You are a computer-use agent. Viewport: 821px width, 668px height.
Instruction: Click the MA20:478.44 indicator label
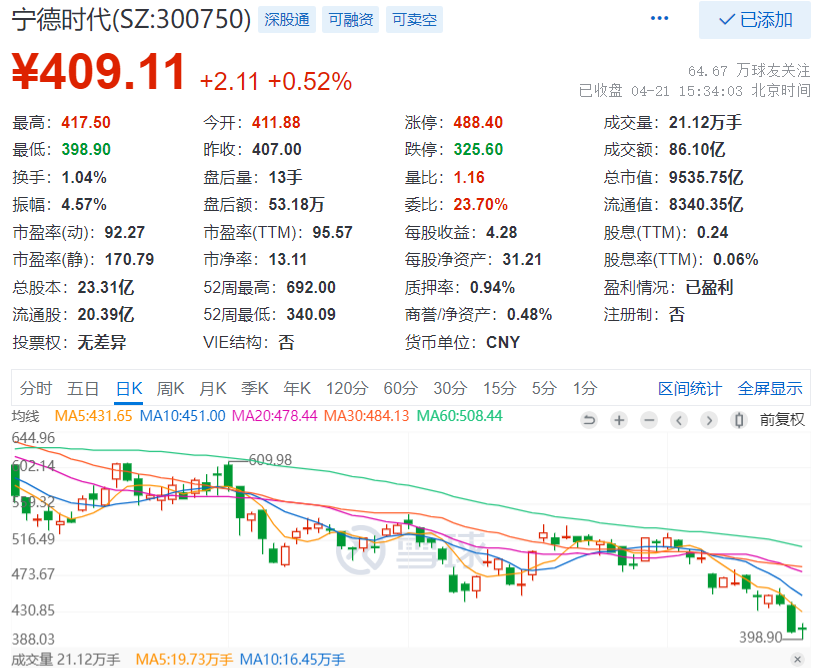coord(274,416)
